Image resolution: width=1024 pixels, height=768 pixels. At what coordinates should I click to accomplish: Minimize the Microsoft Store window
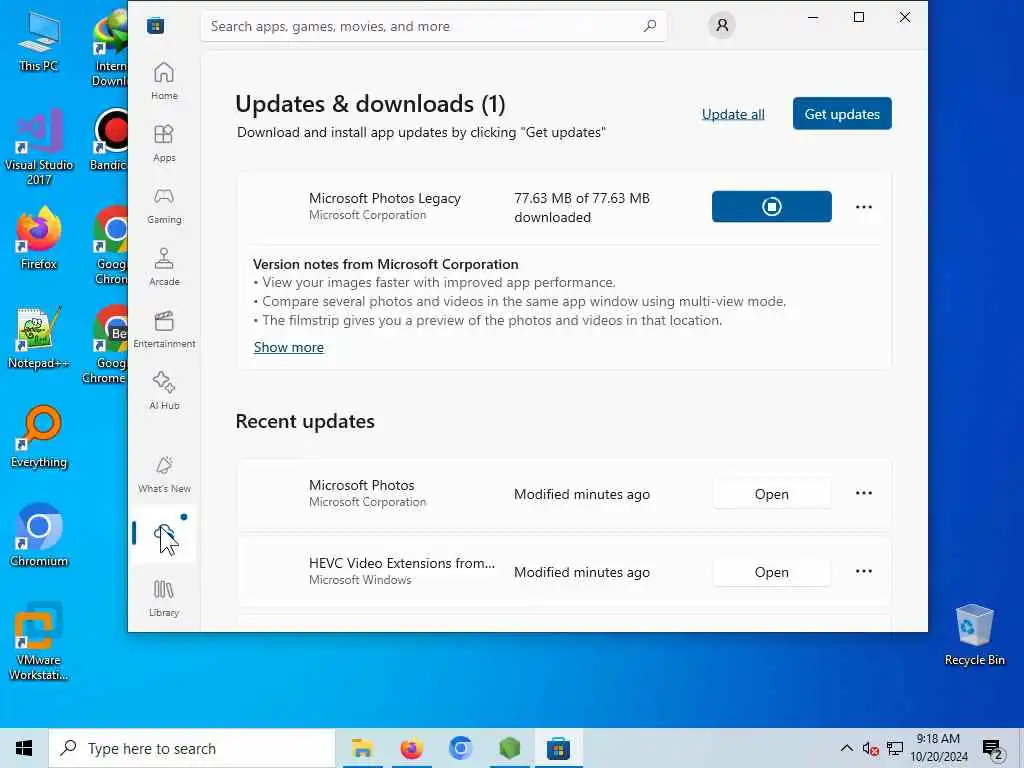[x=813, y=18]
